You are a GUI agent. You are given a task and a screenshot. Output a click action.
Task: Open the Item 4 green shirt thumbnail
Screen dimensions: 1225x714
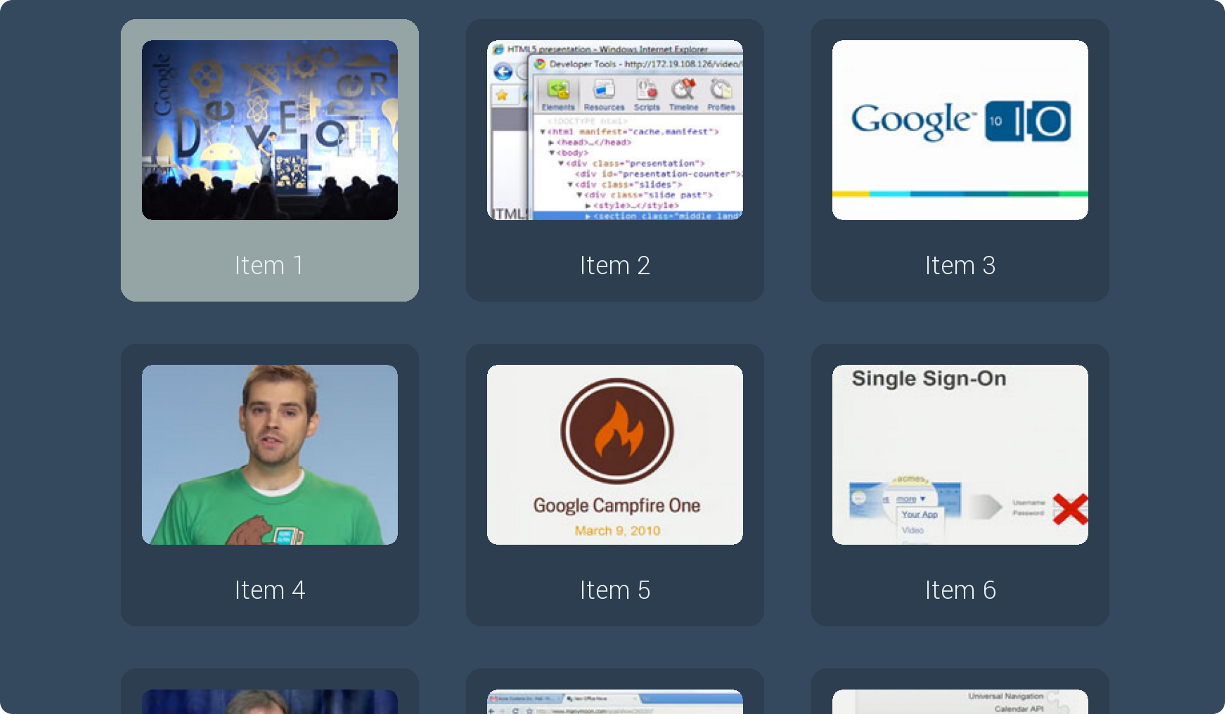click(270, 455)
